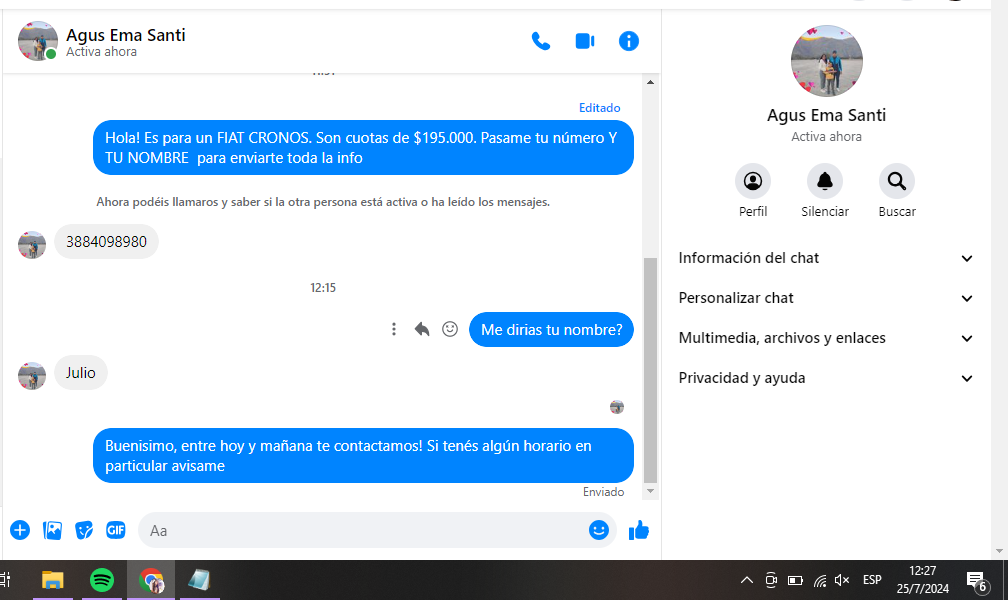
Task: Check battery status in system tray
Action: [x=795, y=581]
